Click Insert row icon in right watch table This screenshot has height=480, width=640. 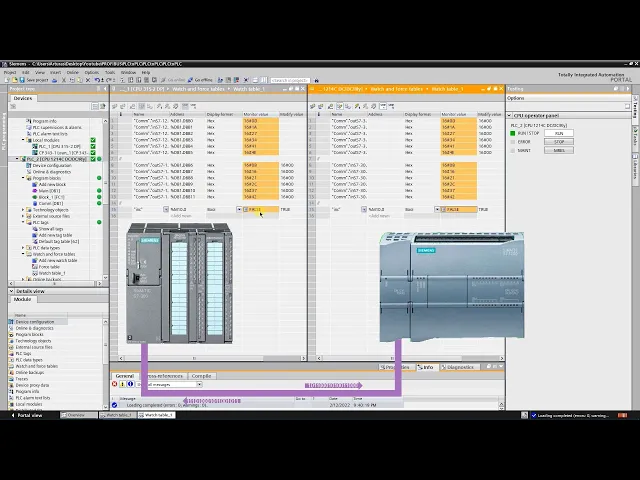click(313, 106)
